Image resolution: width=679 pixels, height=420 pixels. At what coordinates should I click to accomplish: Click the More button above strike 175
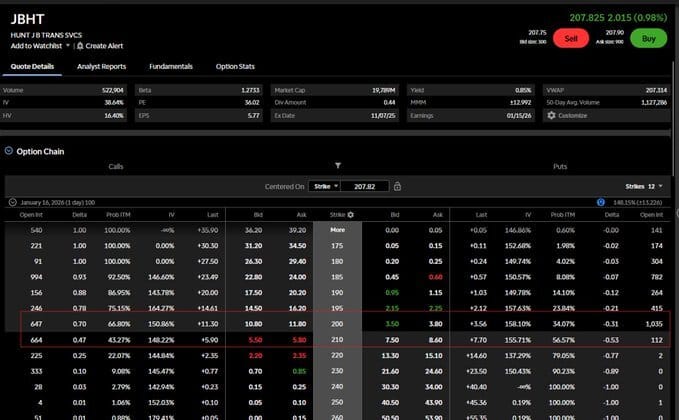click(337, 230)
